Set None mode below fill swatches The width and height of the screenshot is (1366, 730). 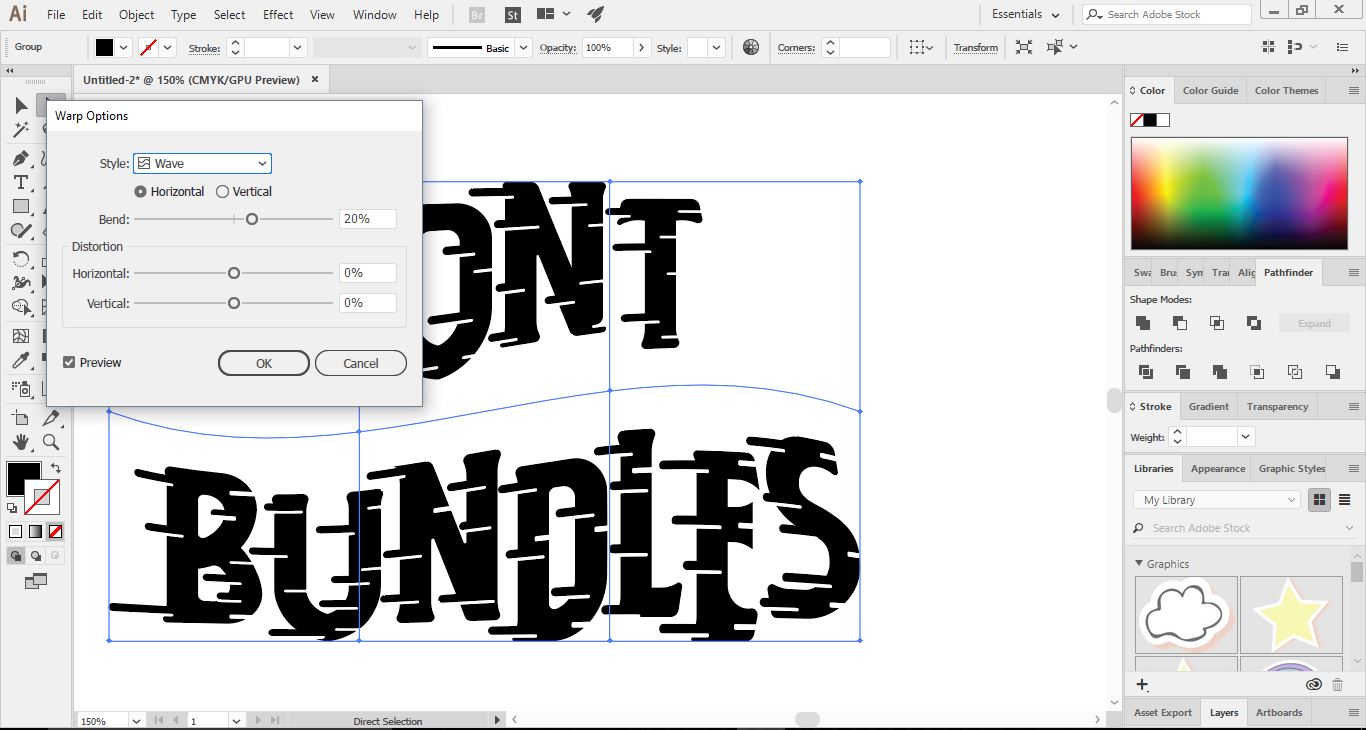click(55, 532)
